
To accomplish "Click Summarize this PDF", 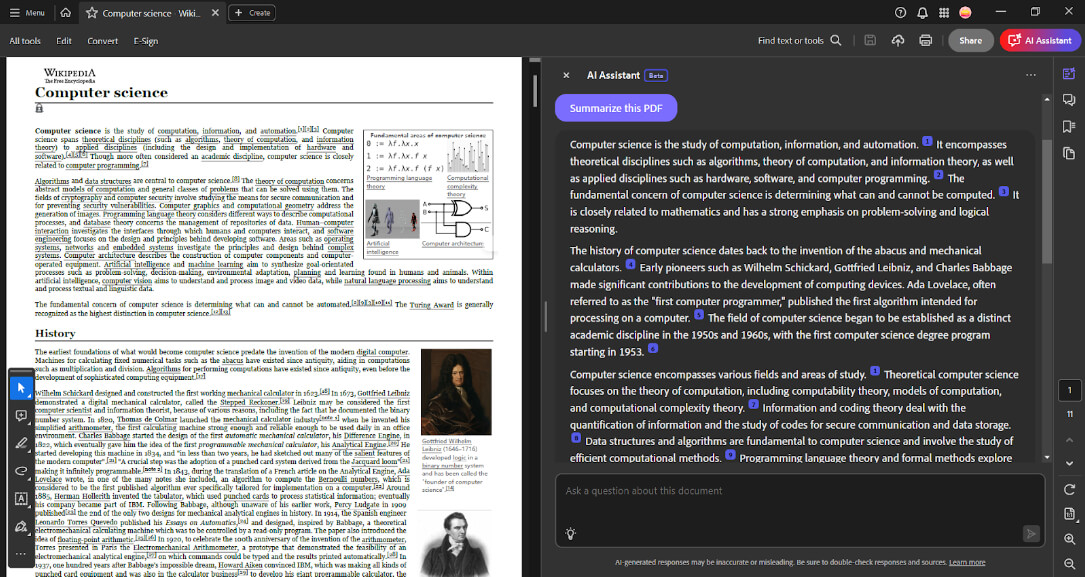I will click(x=616, y=108).
